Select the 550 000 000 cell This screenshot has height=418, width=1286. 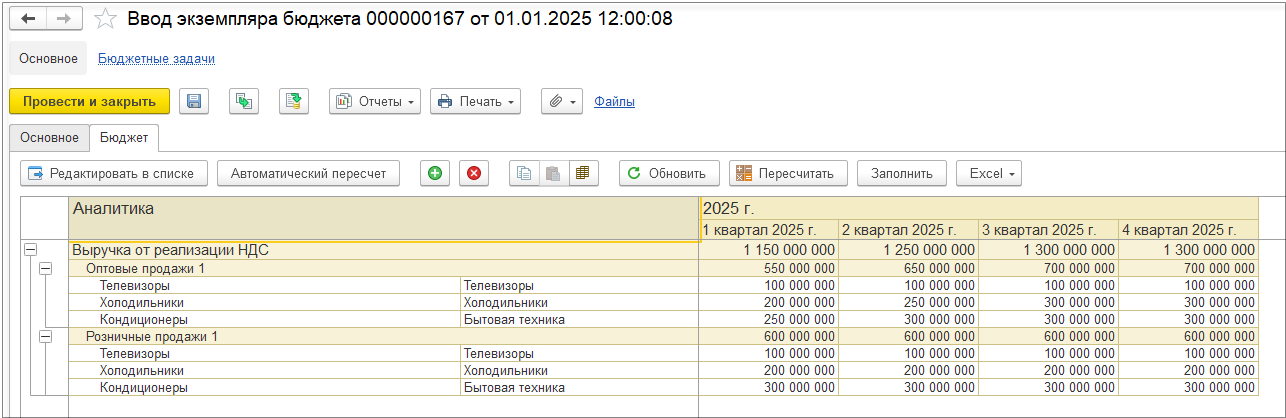[x=769, y=269]
